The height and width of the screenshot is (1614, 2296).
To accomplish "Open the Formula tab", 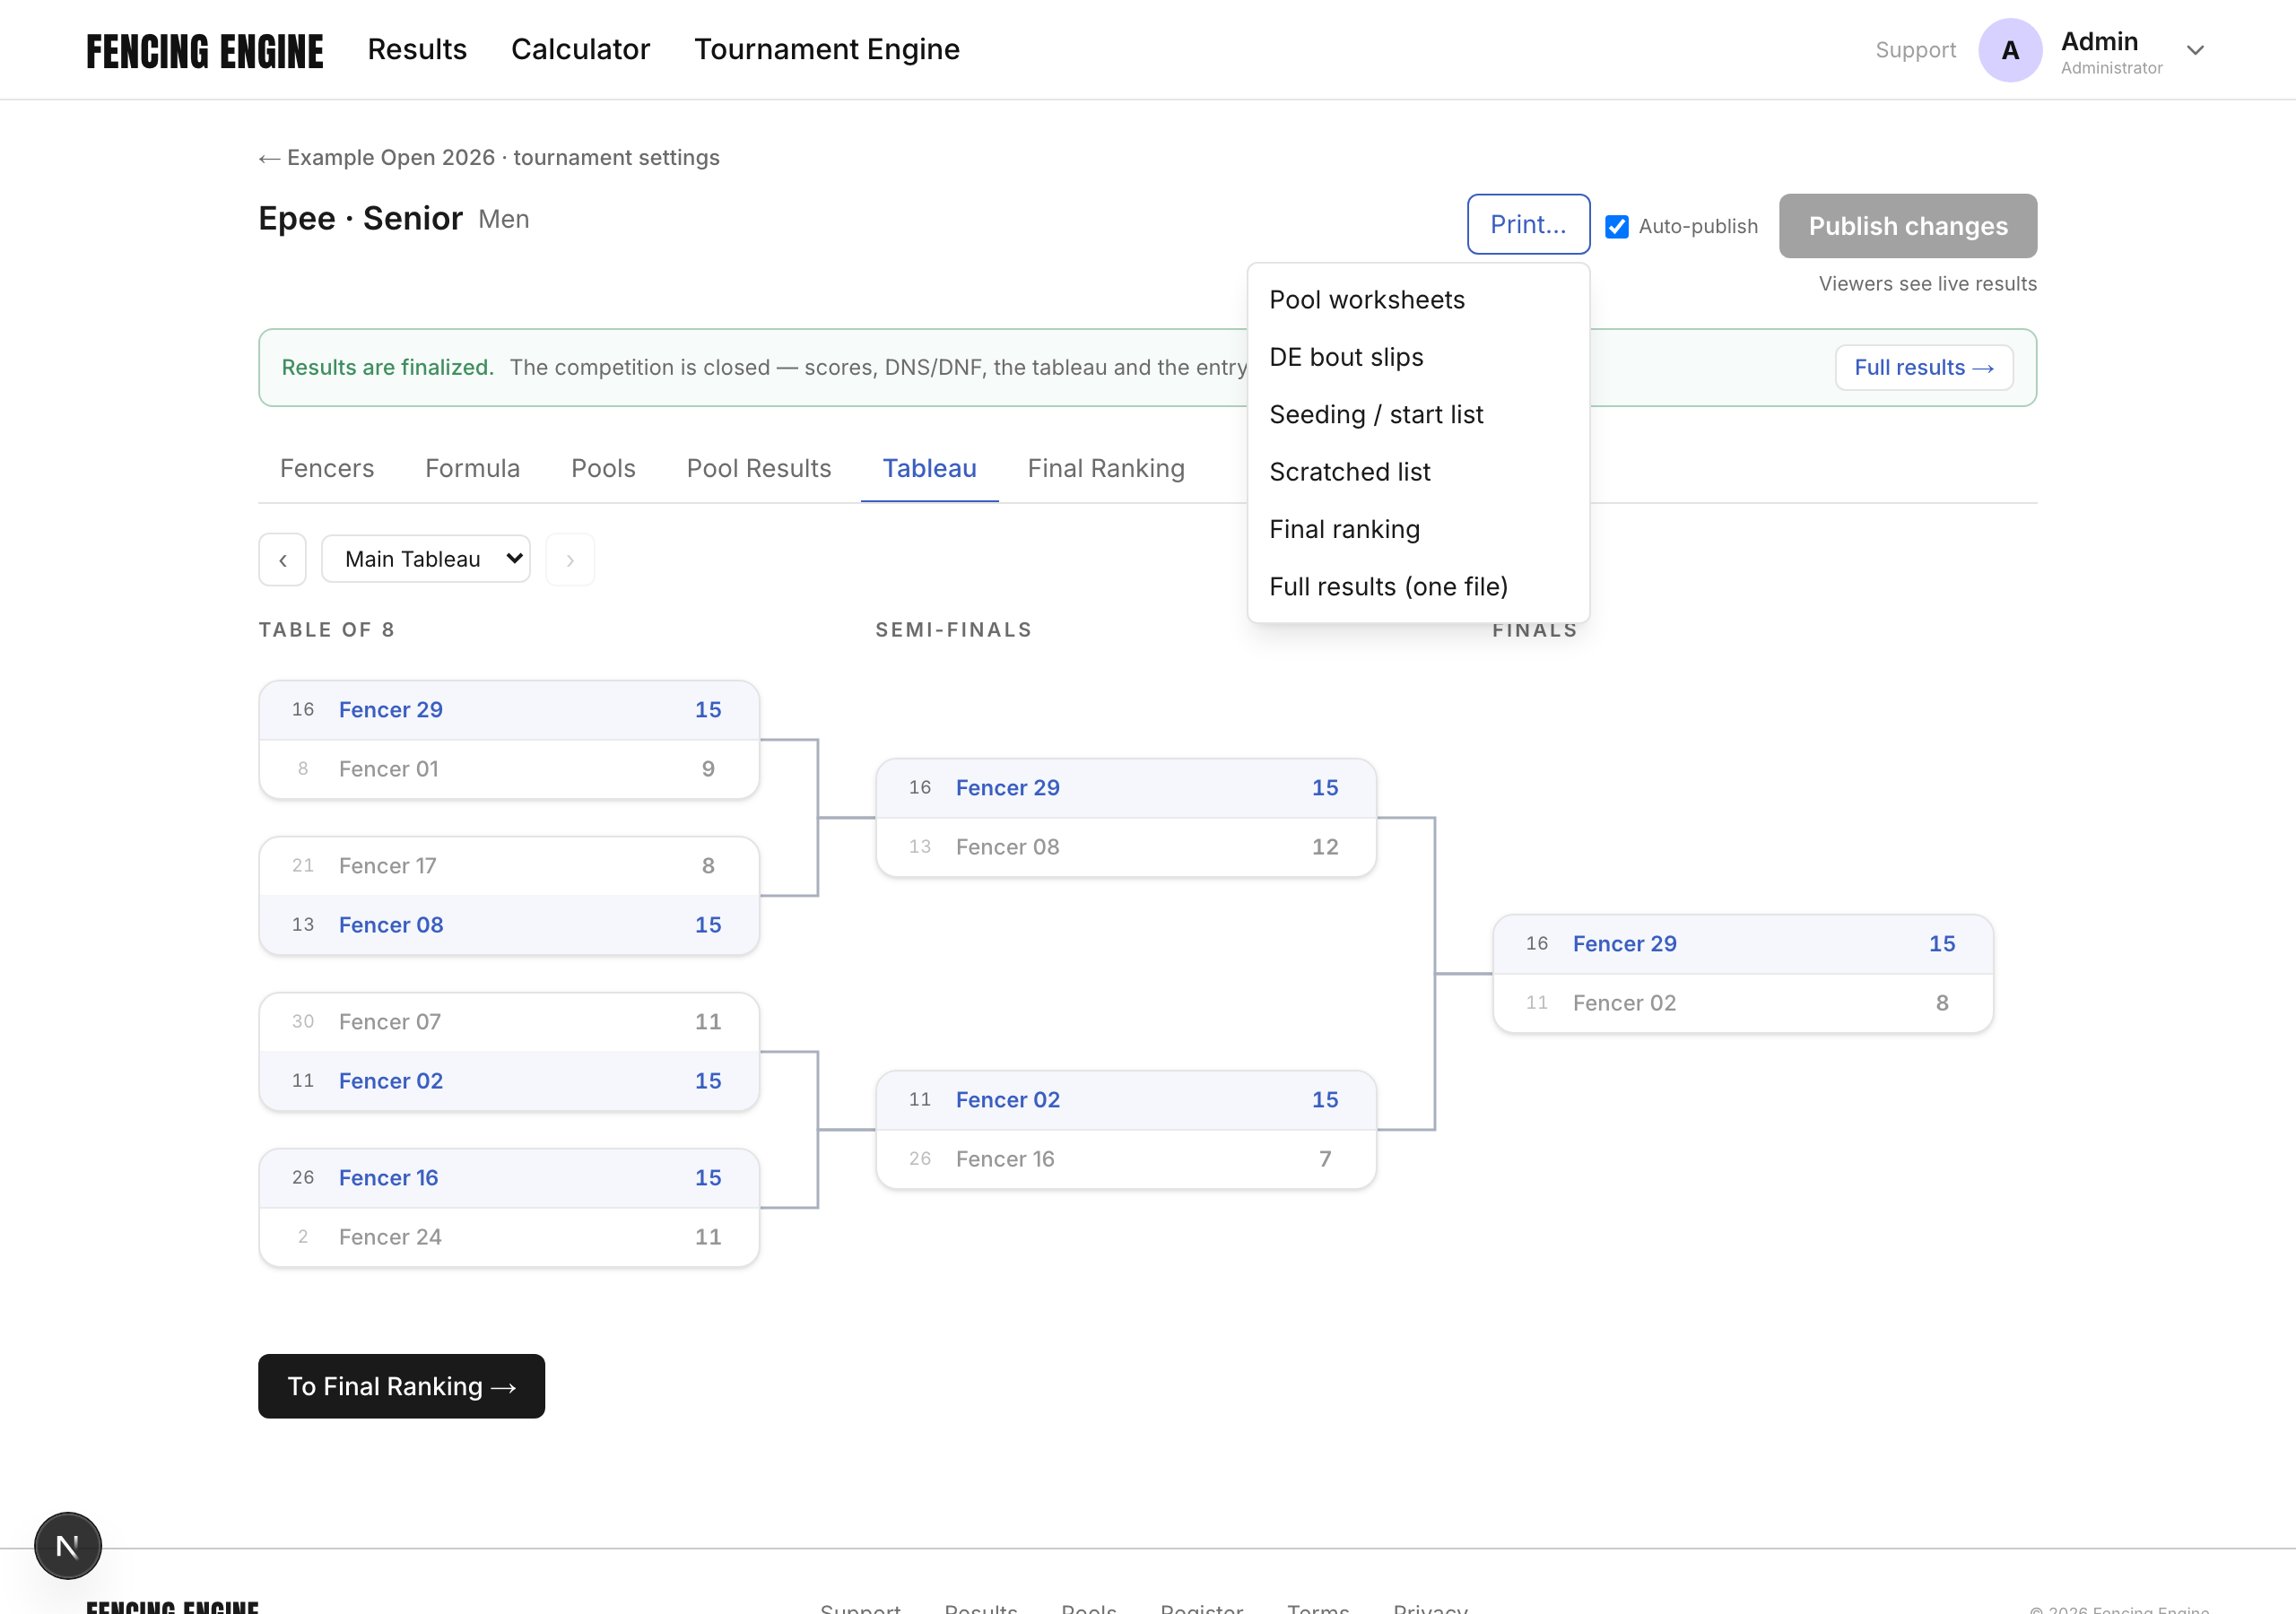I will point(472,468).
